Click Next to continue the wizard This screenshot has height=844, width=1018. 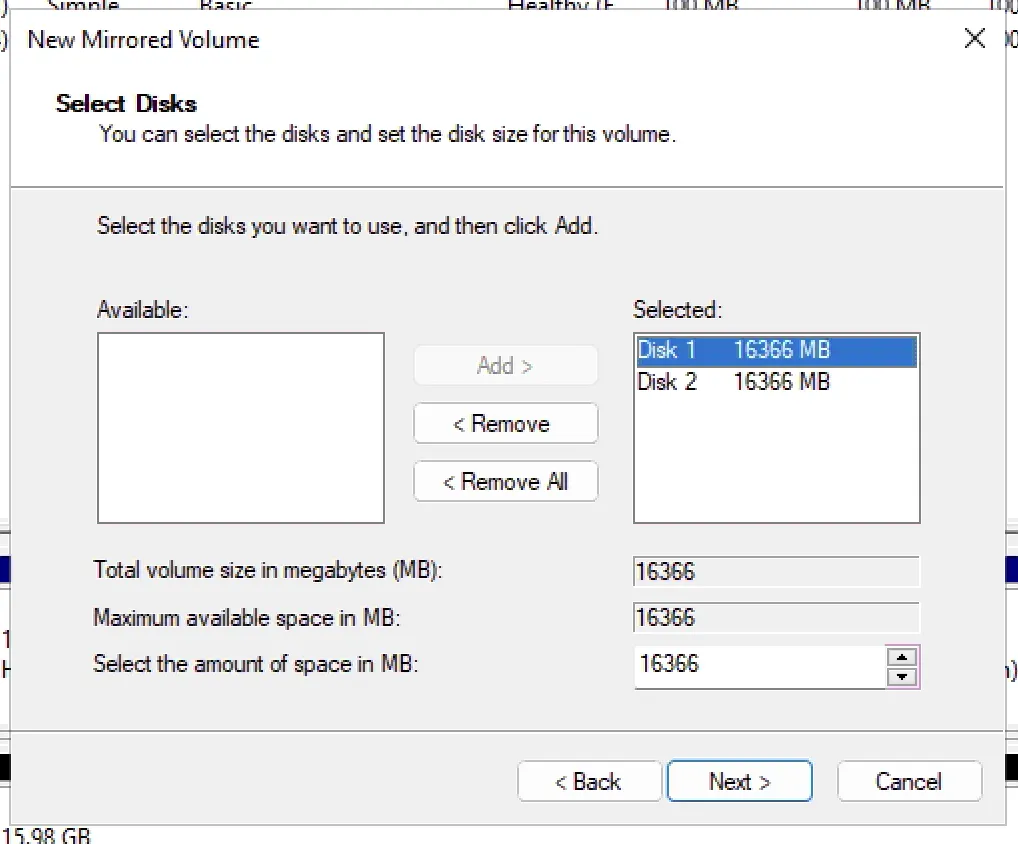tap(739, 781)
